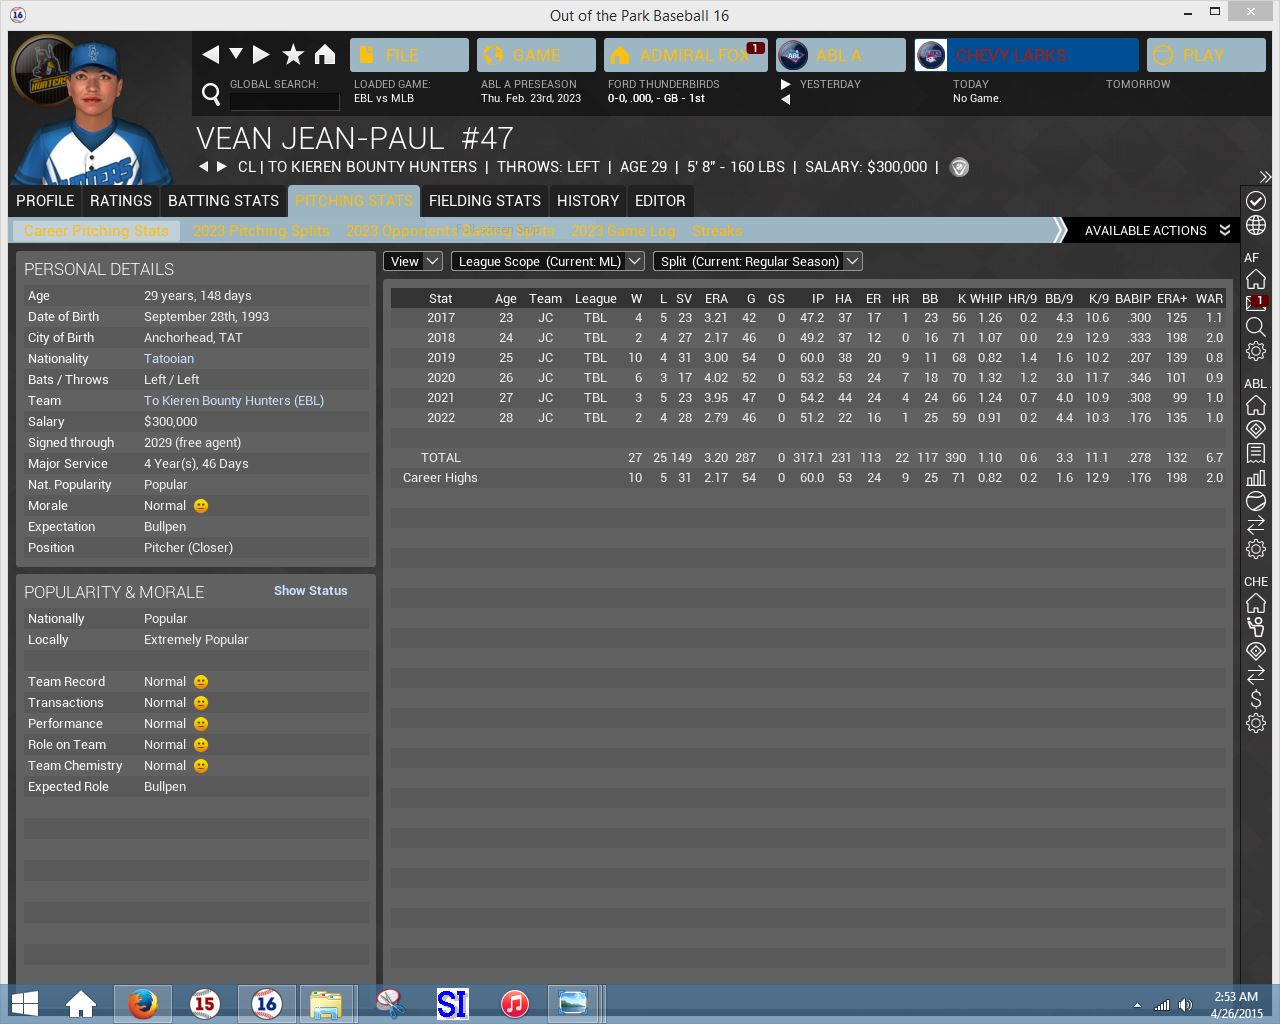1280x1024 pixels.
Task: Expand the right sidebar with the double chevron
Action: pyautogui.click(x=1265, y=177)
